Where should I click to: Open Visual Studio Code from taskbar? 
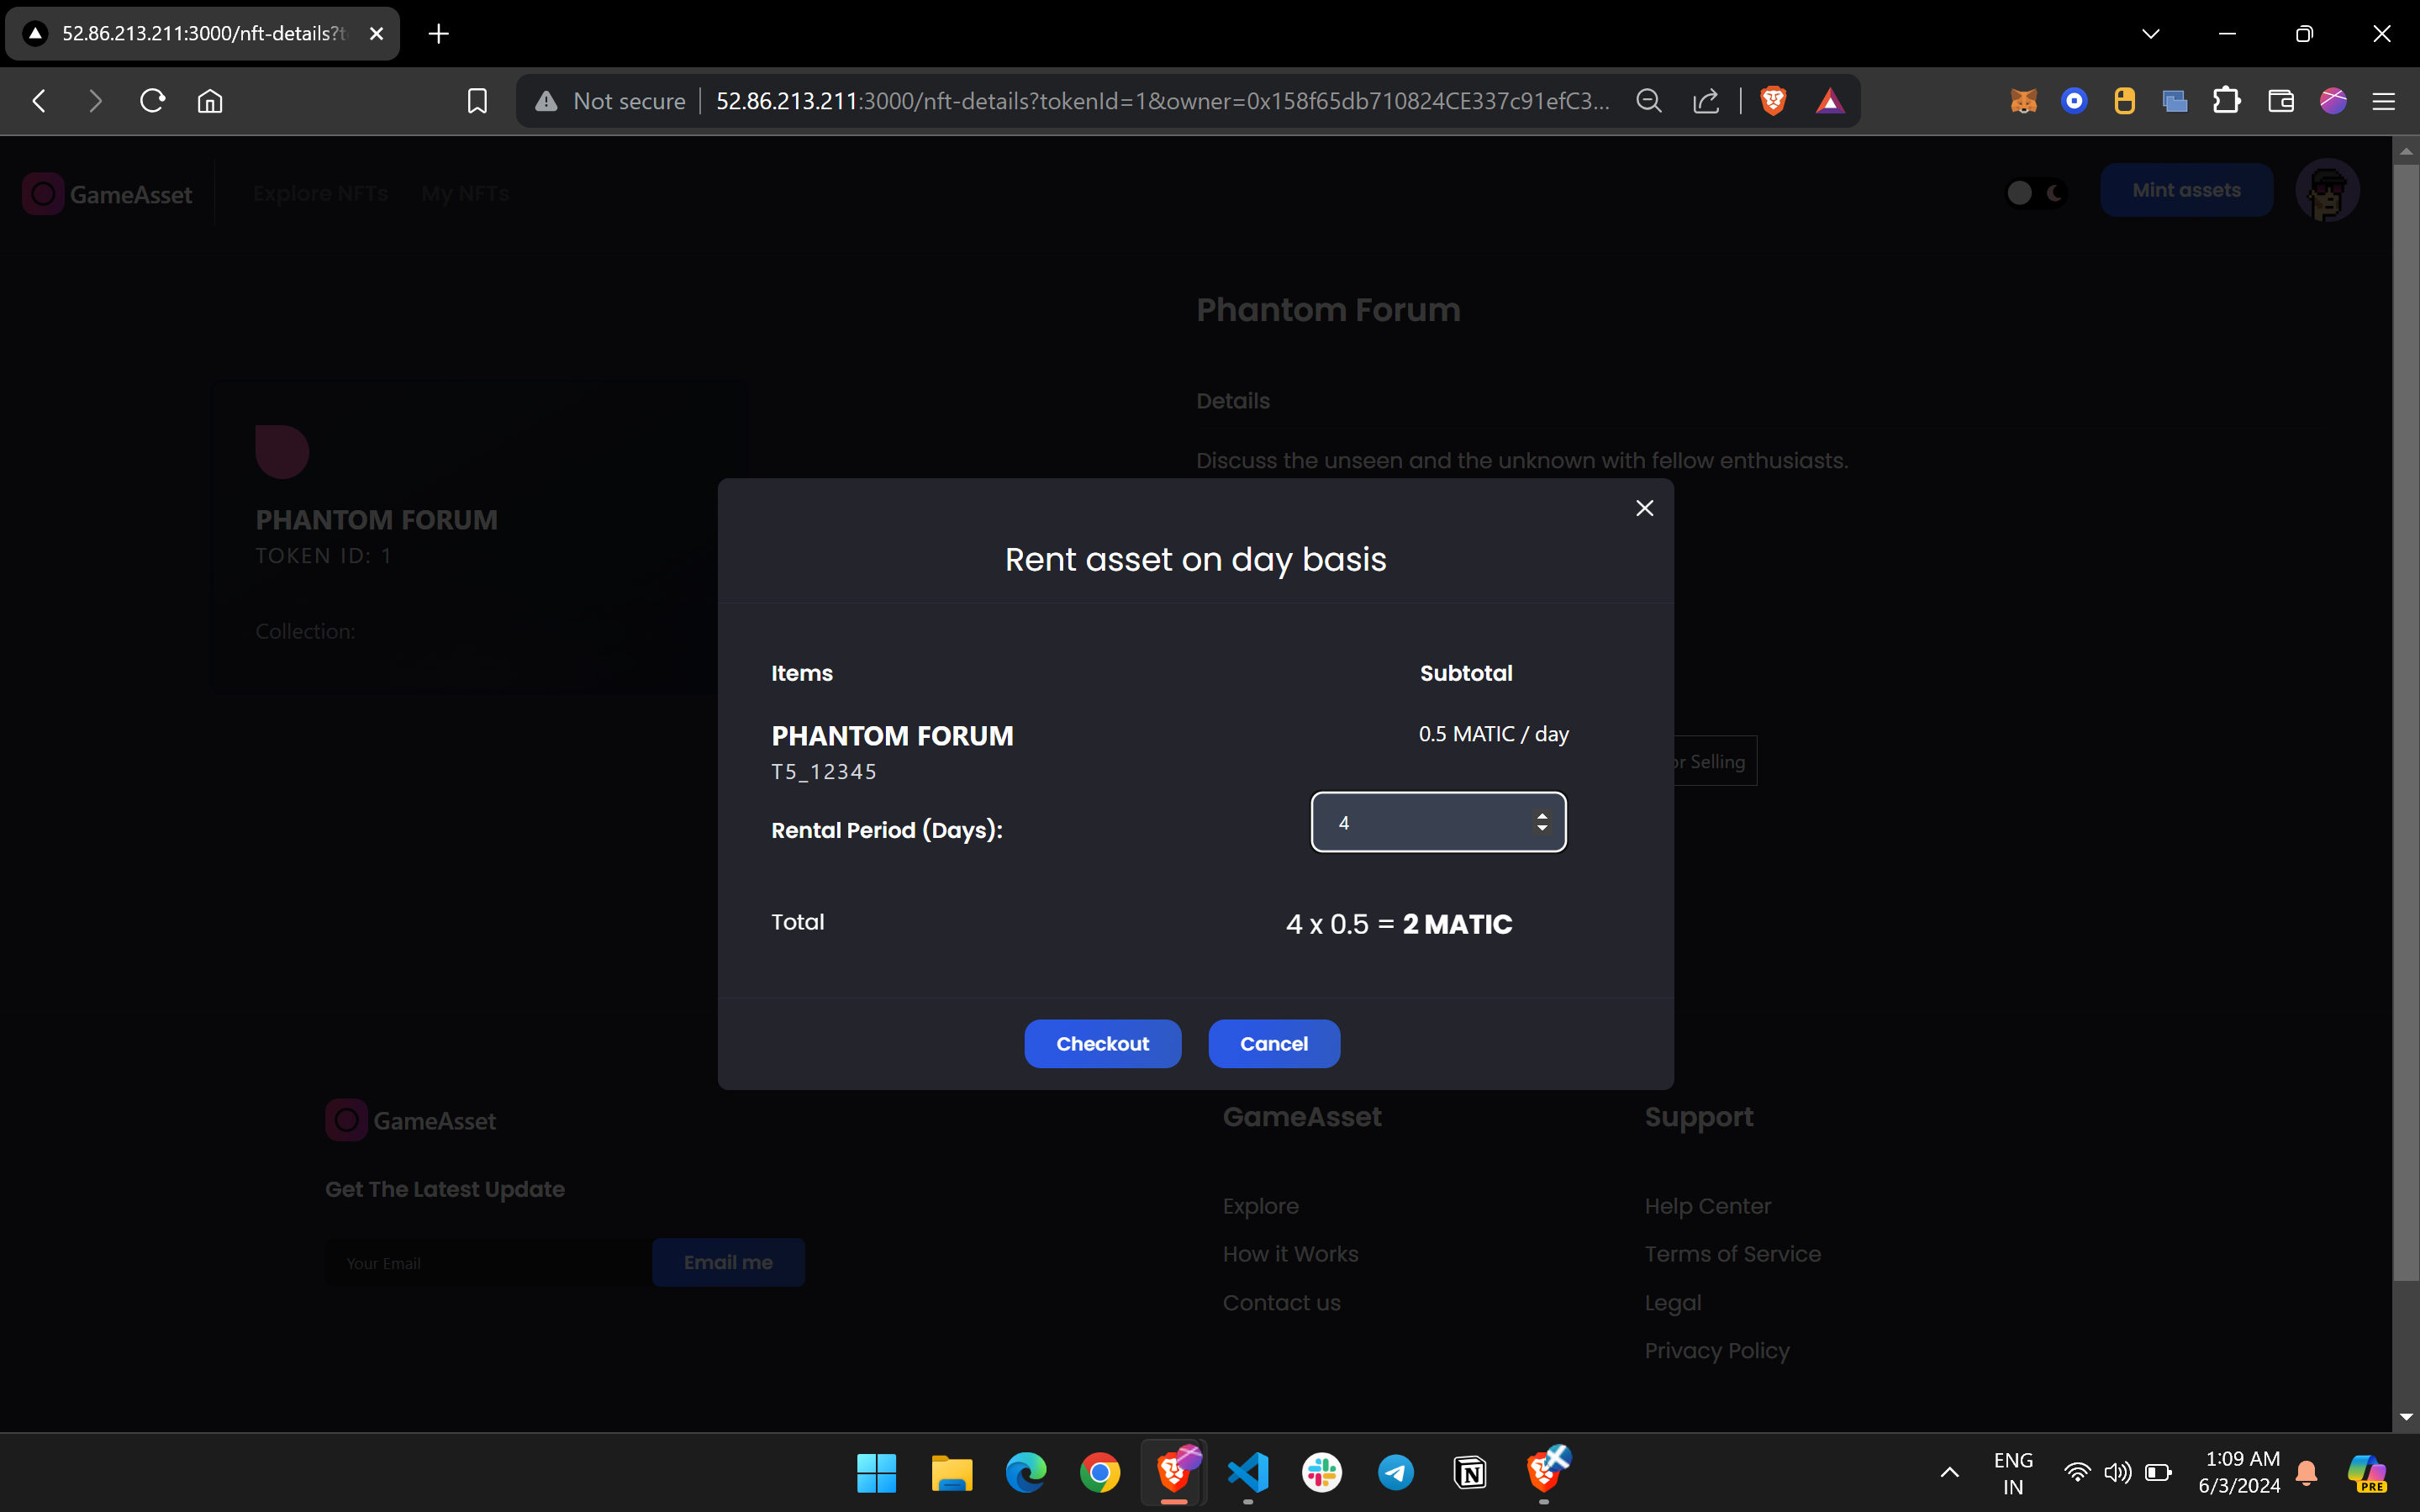(x=1248, y=1472)
